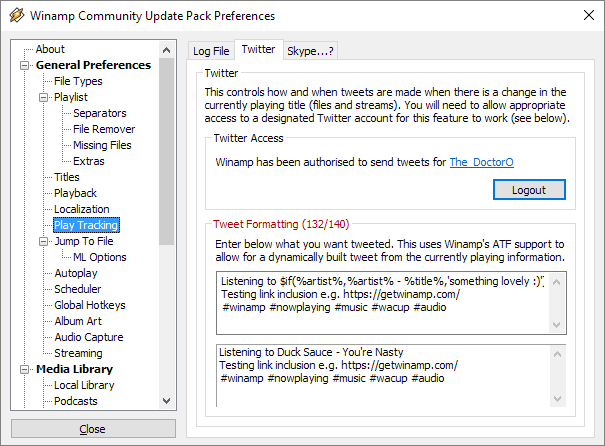Collapse the Playlist tree node

click(x=44, y=97)
